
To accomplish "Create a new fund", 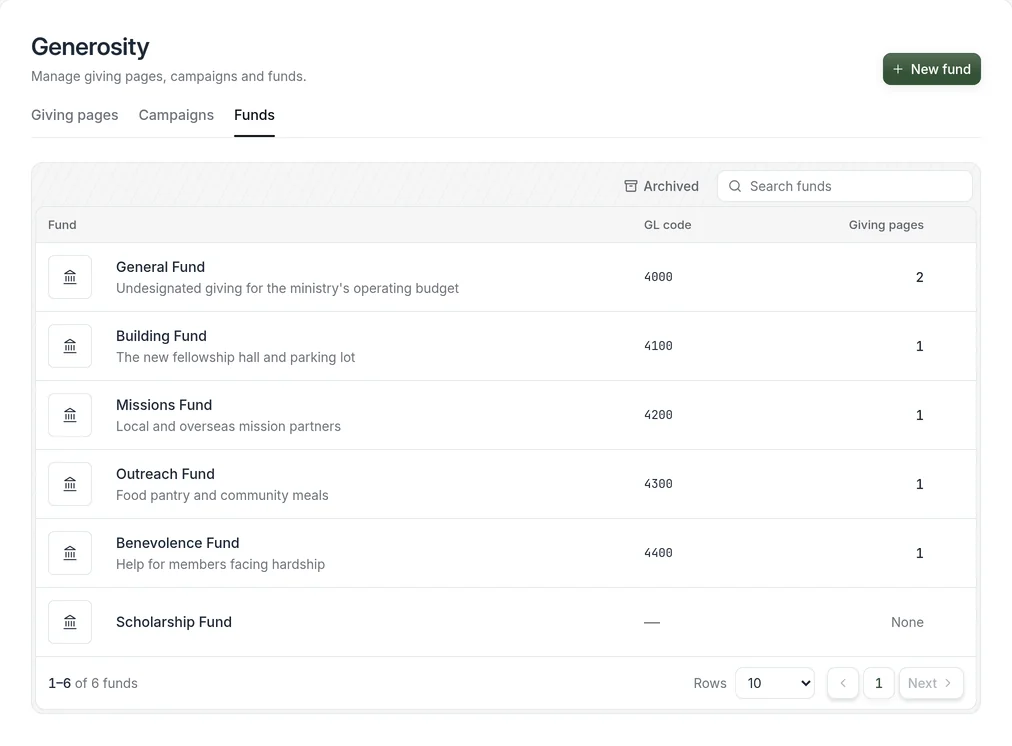I will pyautogui.click(x=931, y=69).
